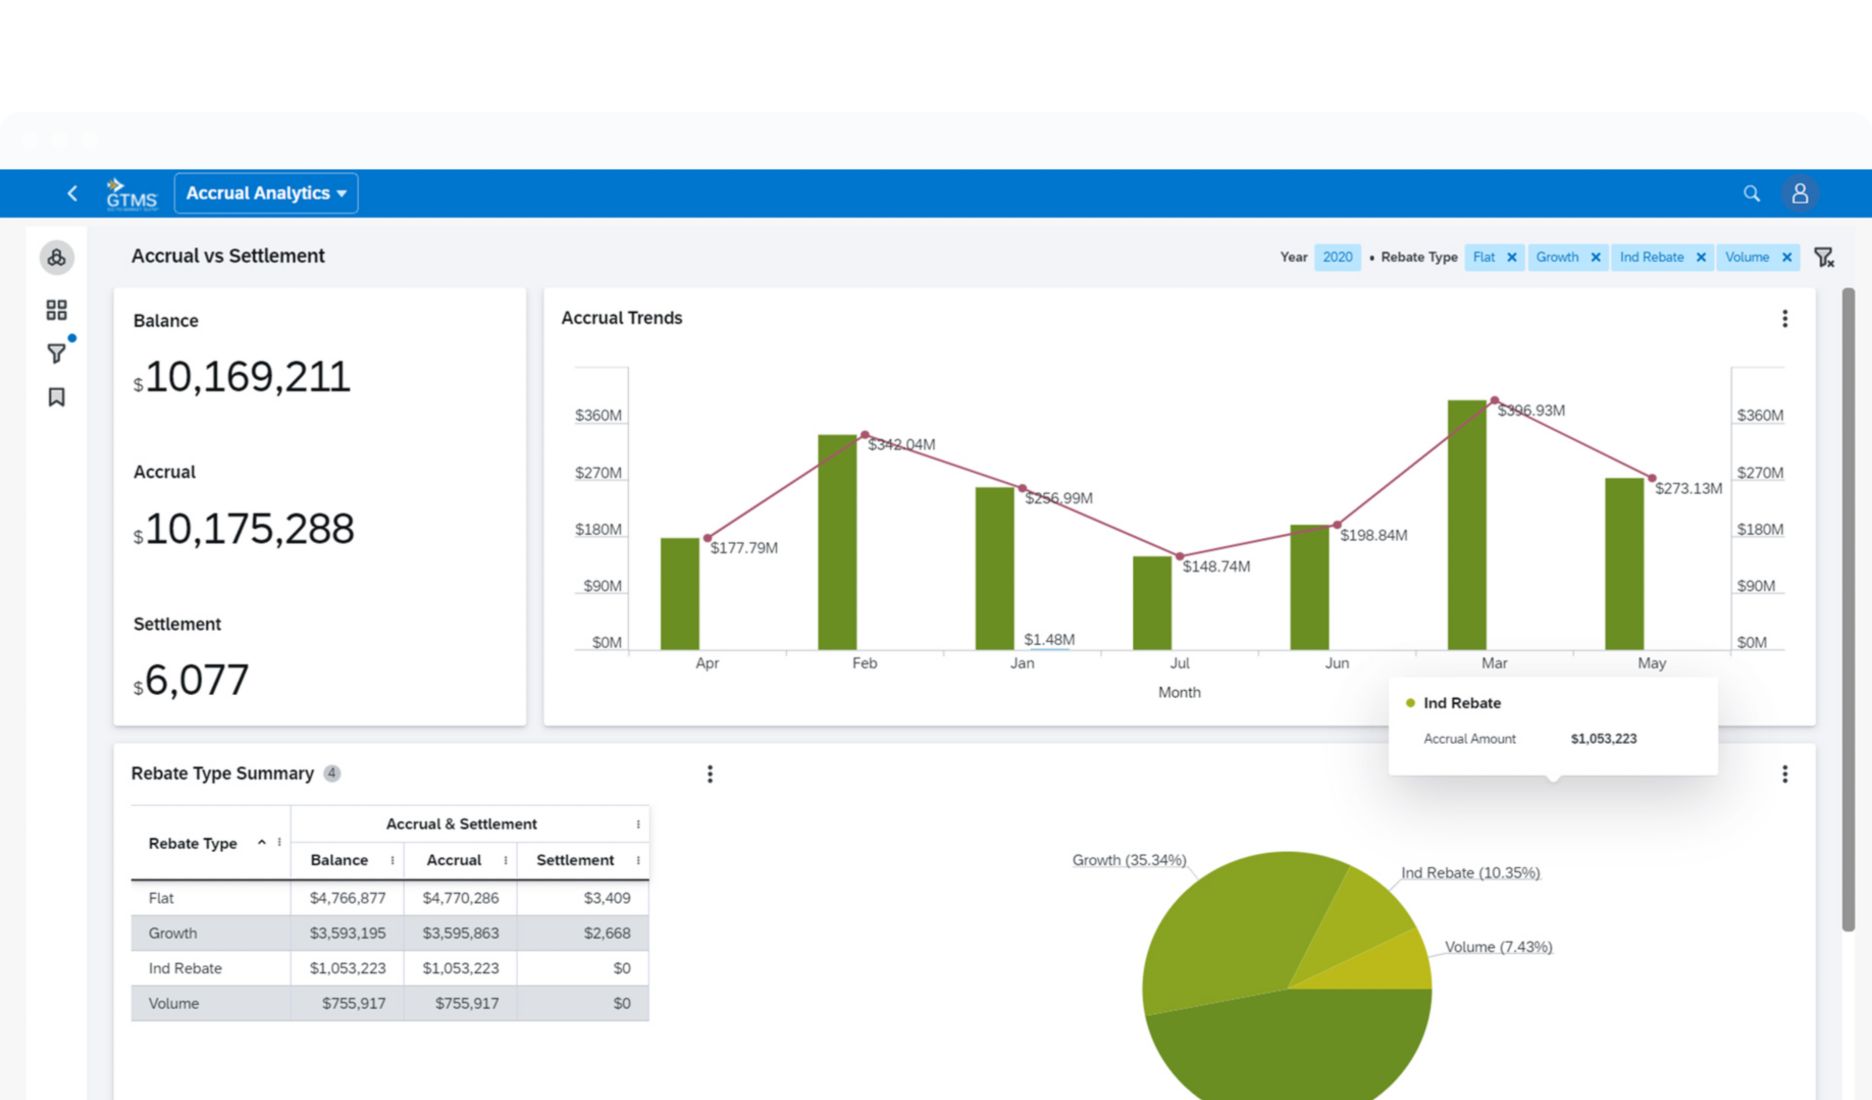Open the user profile avatar
The height and width of the screenshot is (1100, 1872).
click(x=1799, y=193)
